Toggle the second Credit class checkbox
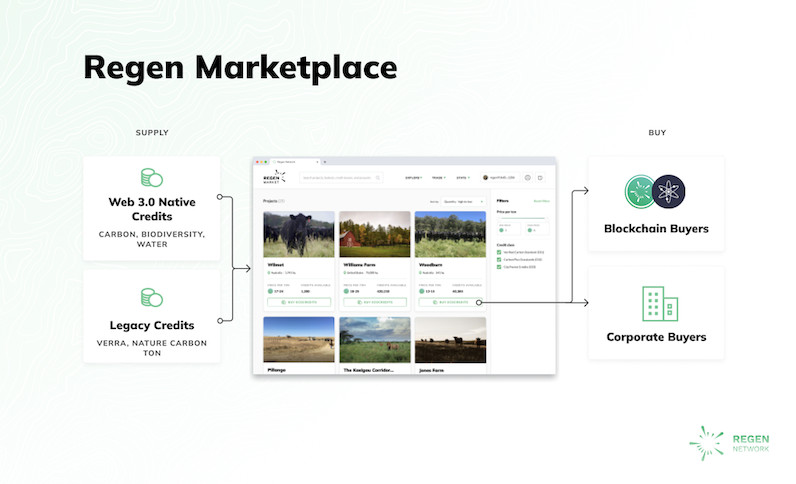Viewport: 796px width, 484px height. point(499,260)
